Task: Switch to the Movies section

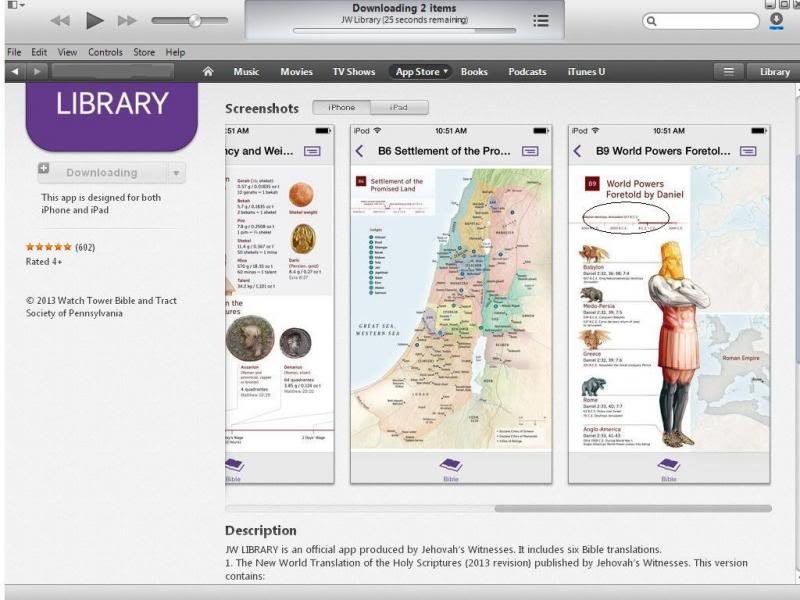Action: (296, 71)
